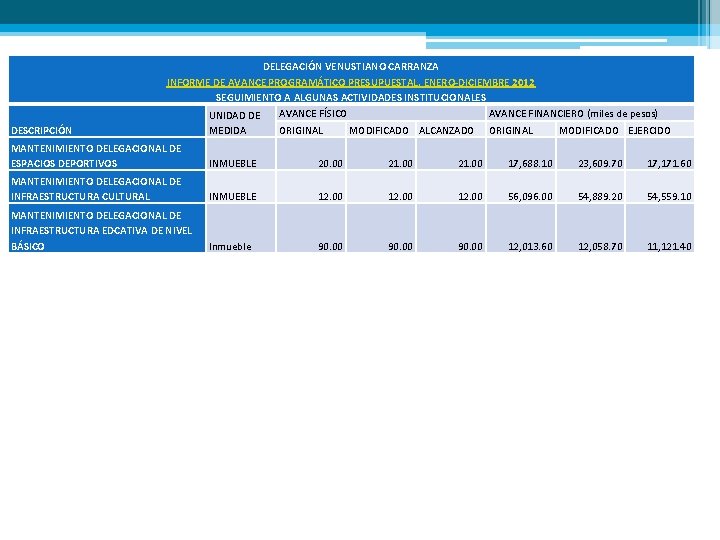
Task: Select the 12.00 ALCANZADO value for INFRAESTRUCTURA CULTURAL
Action: coord(470,197)
